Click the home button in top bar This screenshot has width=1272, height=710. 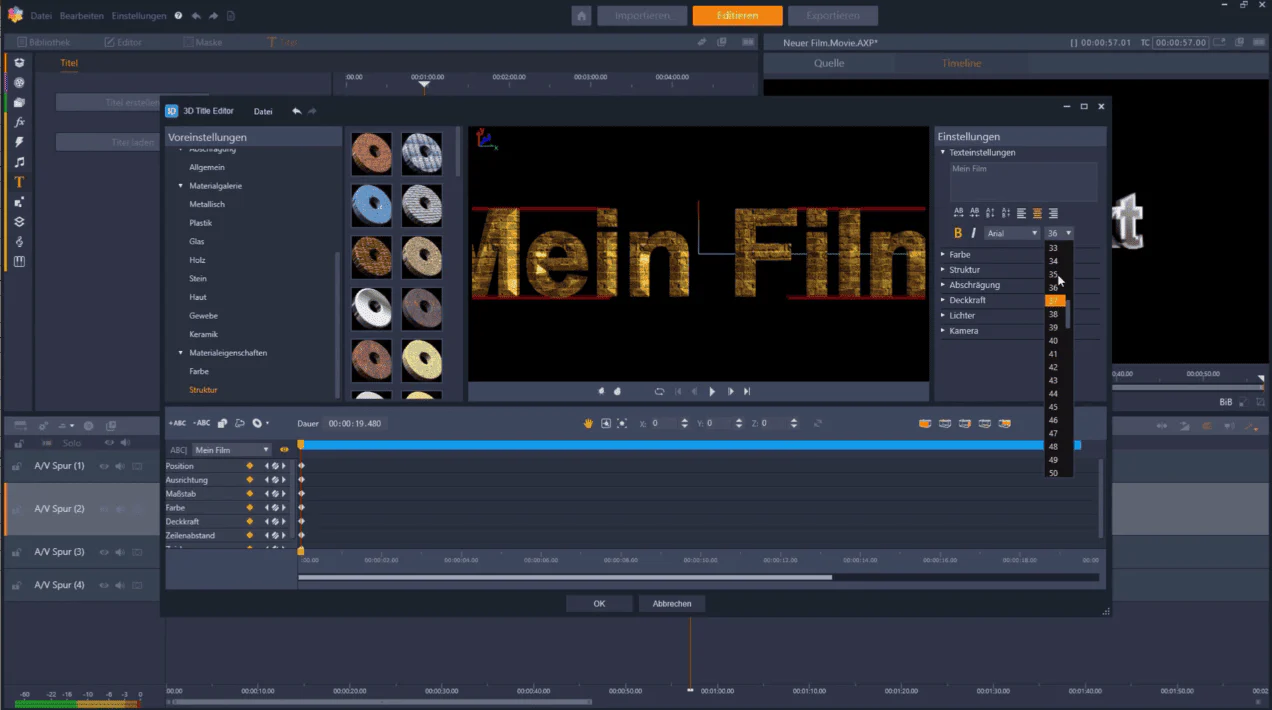tap(581, 16)
